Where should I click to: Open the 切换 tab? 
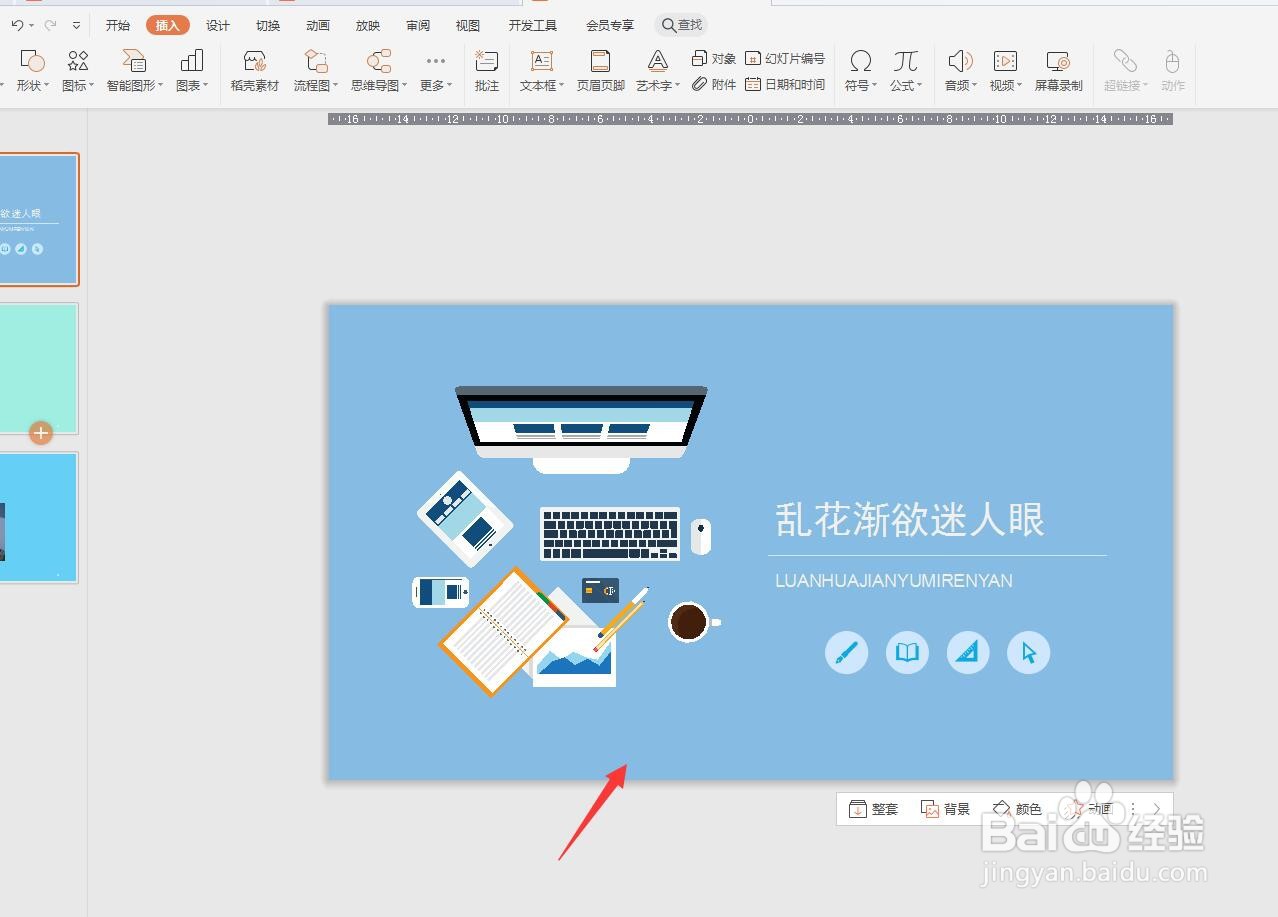point(268,25)
